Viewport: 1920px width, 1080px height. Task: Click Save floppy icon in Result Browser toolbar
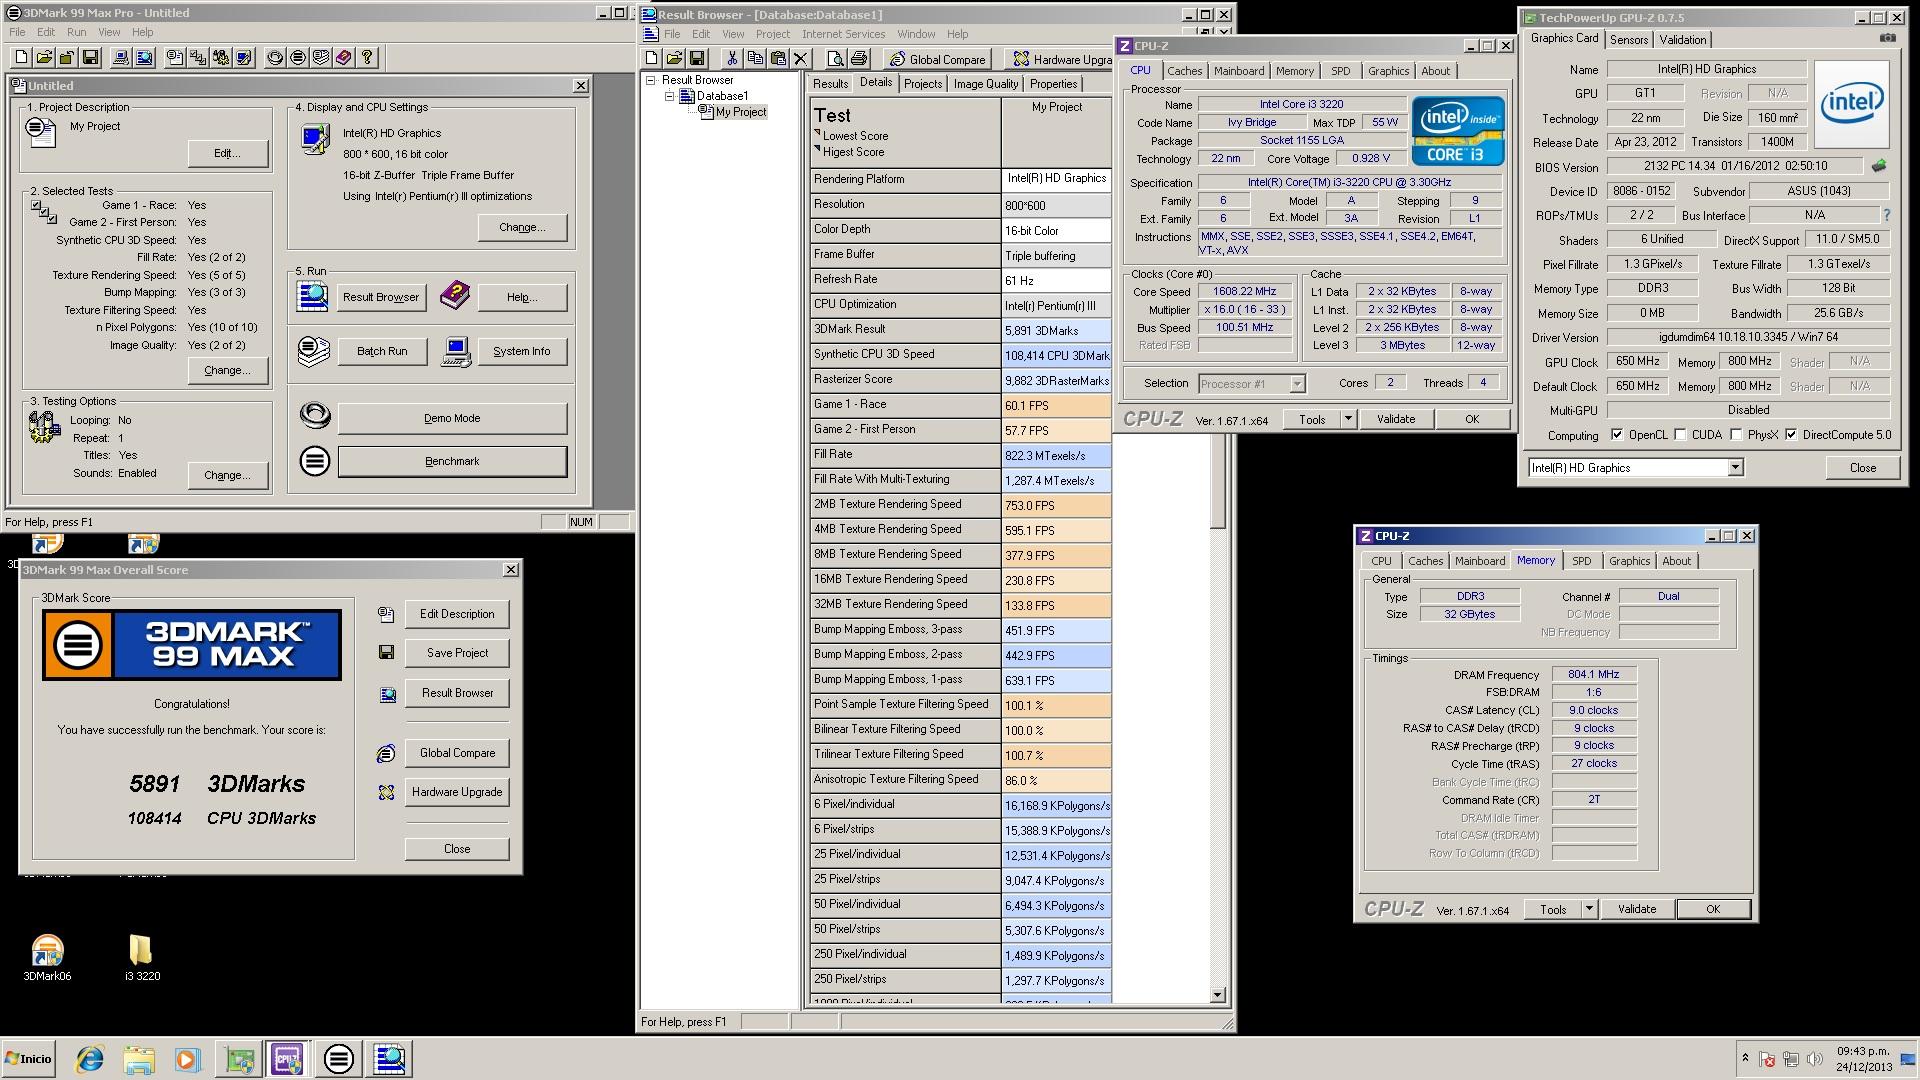(x=697, y=59)
